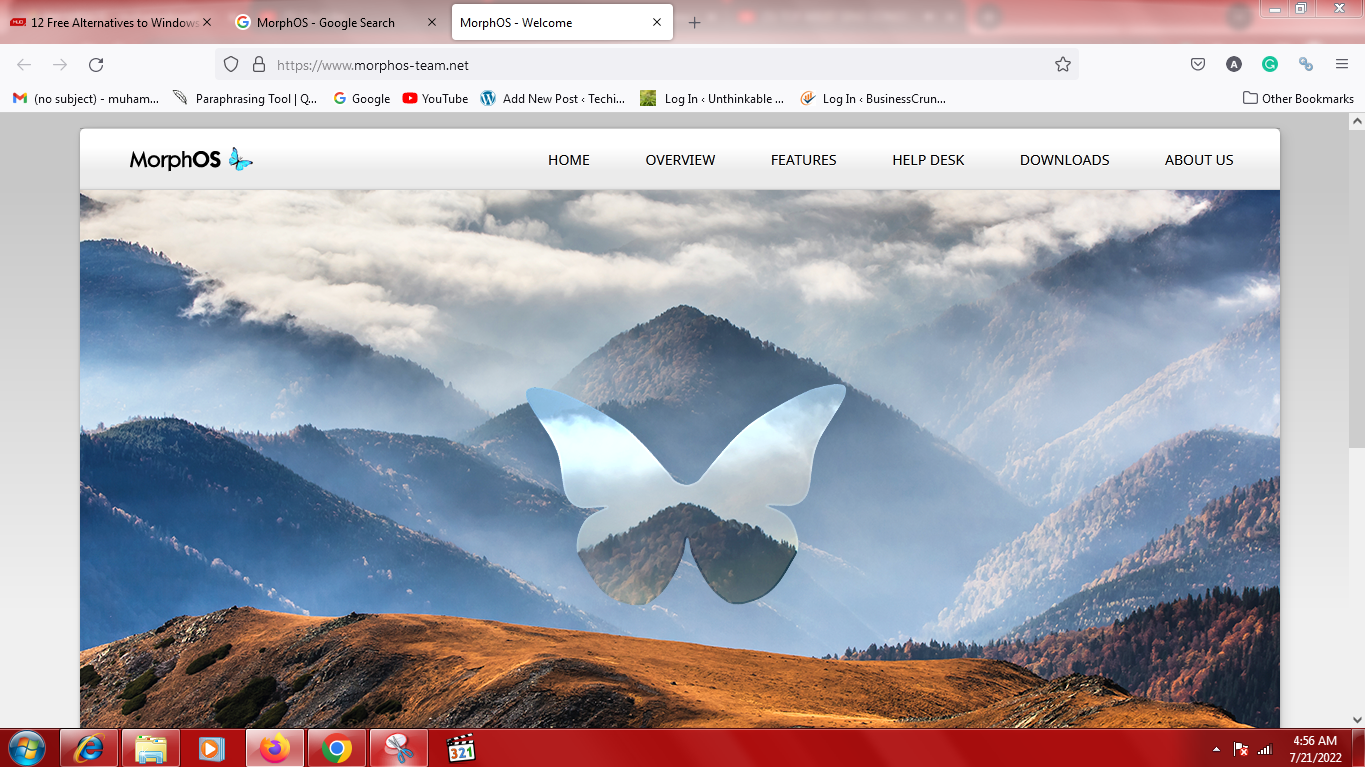
Task: Open the Firefox hamburger menu
Action: point(1342,64)
